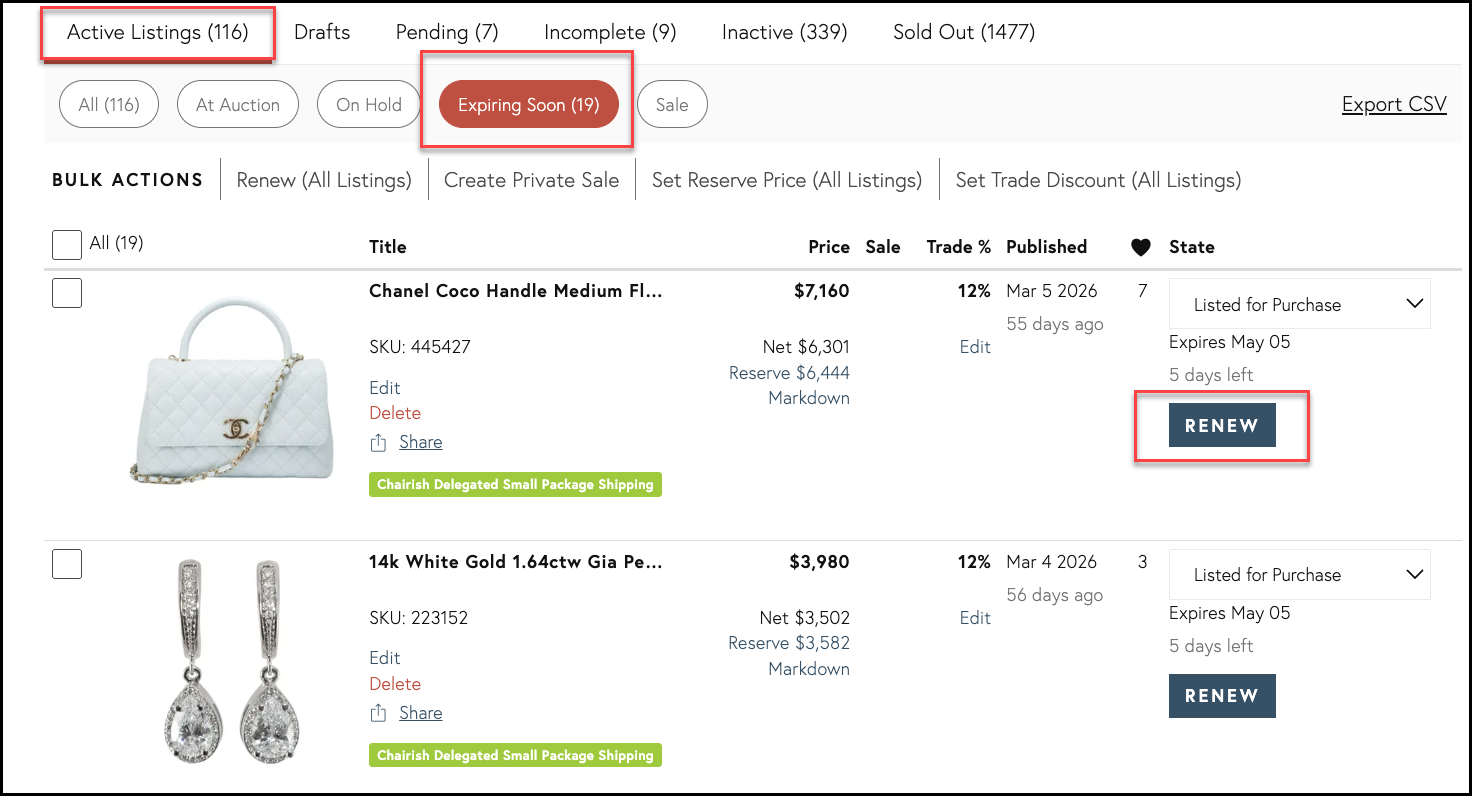Filter listings by On Hold
1472x796 pixels.
pyautogui.click(x=369, y=105)
